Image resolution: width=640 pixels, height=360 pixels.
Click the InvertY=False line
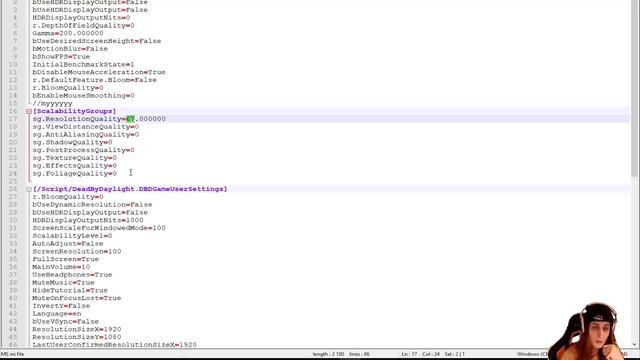(x=61, y=306)
